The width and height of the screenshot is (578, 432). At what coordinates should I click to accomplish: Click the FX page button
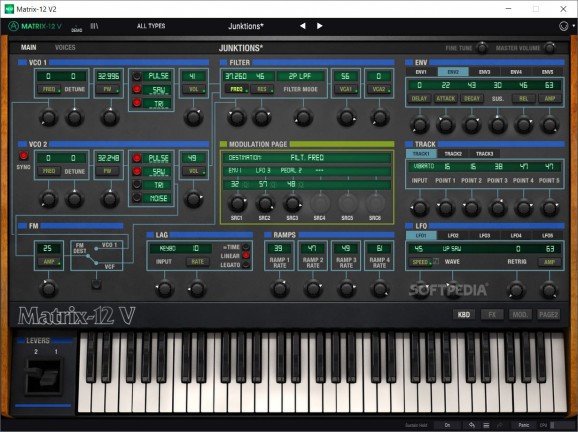pyautogui.click(x=492, y=314)
